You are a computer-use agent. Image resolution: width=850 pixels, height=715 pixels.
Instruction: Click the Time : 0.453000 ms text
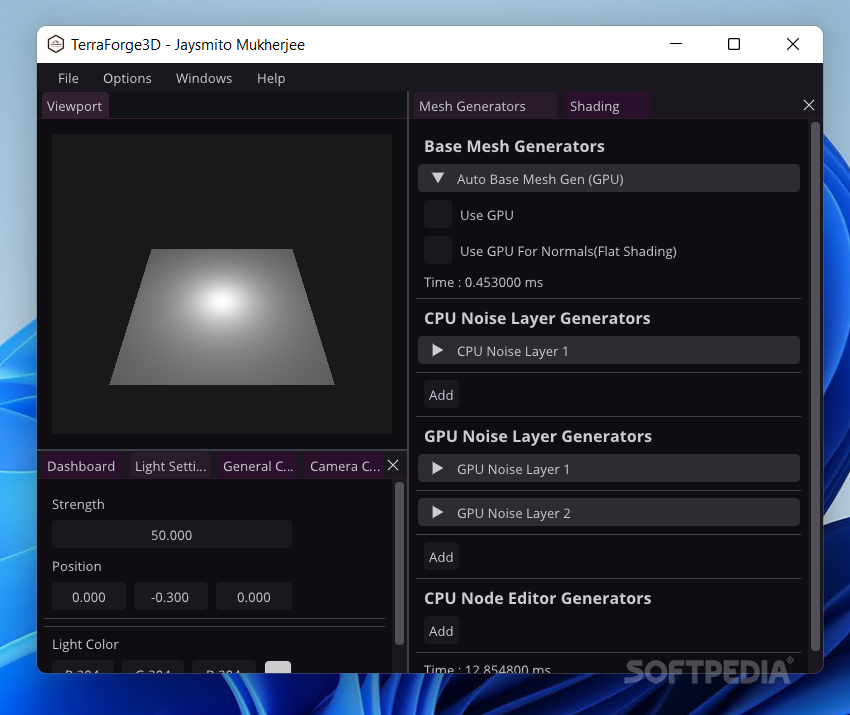[x=484, y=282]
